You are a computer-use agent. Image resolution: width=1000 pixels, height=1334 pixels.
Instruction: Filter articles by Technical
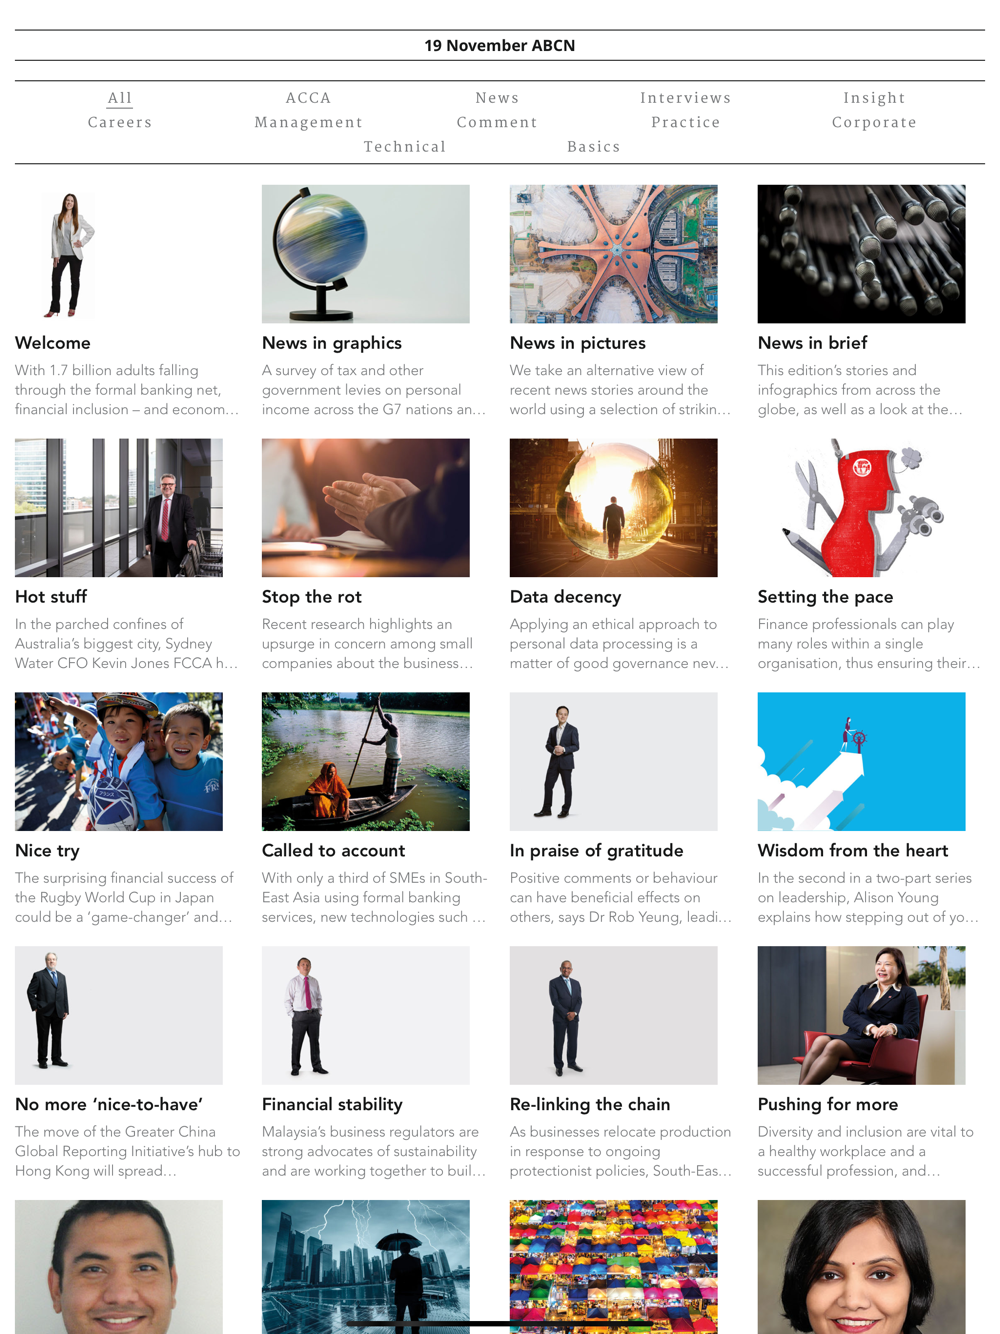click(405, 146)
